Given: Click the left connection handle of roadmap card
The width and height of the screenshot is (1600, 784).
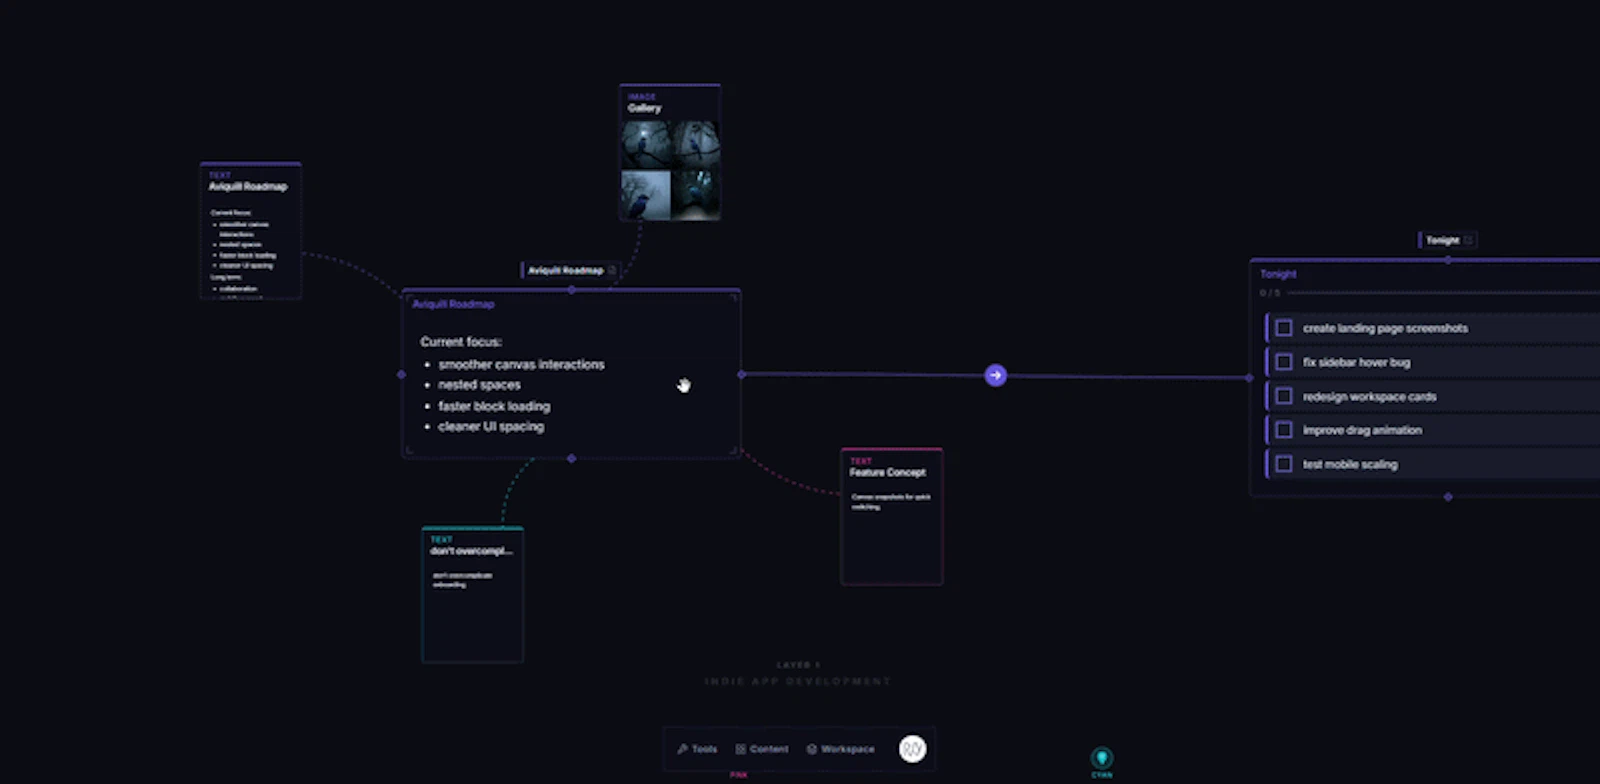Looking at the screenshot, I should pos(401,374).
